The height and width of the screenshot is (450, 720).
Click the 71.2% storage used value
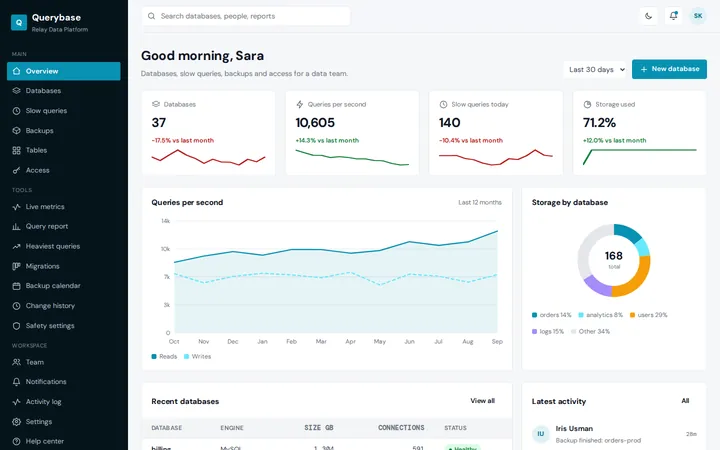[x=599, y=123]
